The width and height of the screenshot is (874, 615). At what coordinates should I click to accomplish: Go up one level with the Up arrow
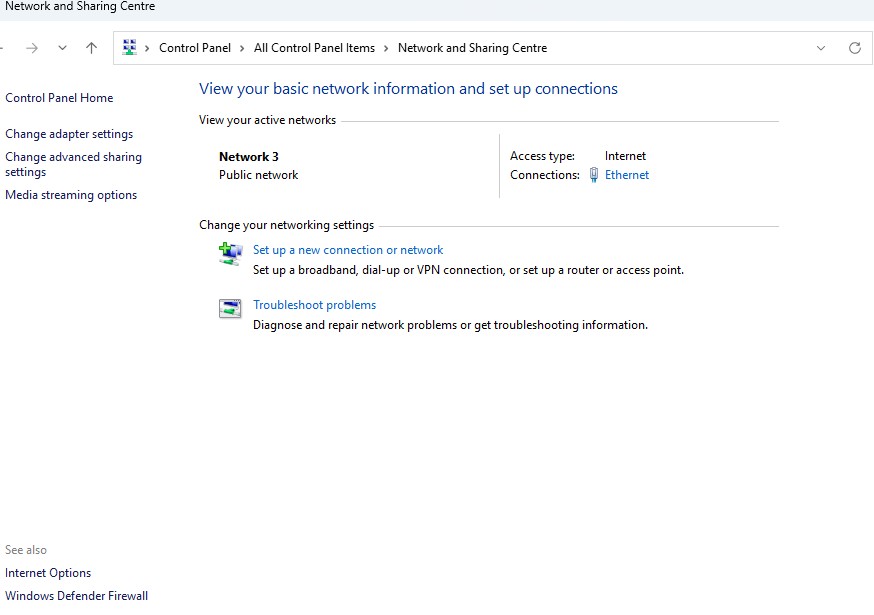click(91, 48)
